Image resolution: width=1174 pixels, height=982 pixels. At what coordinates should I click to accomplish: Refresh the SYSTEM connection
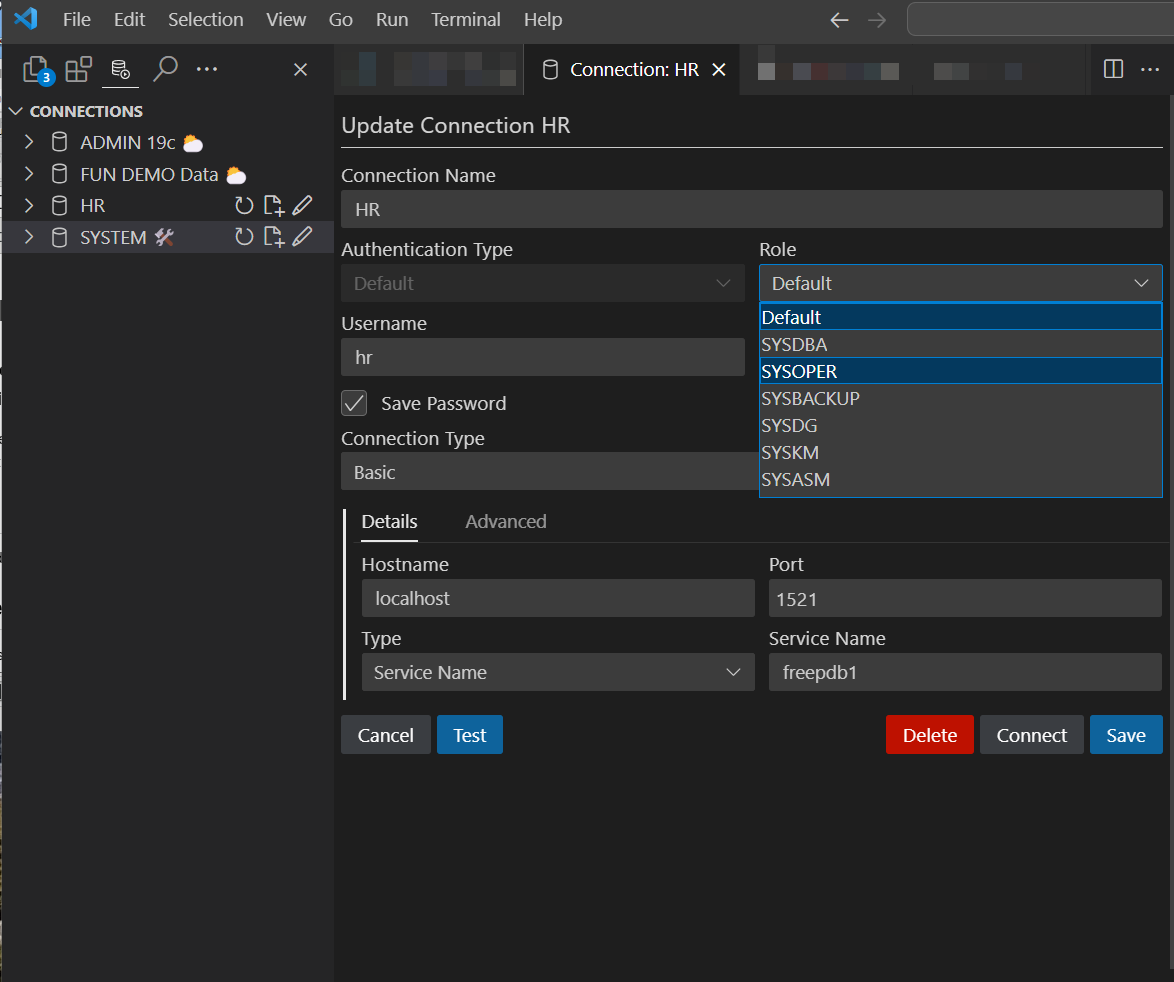click(x=244, y=237)
